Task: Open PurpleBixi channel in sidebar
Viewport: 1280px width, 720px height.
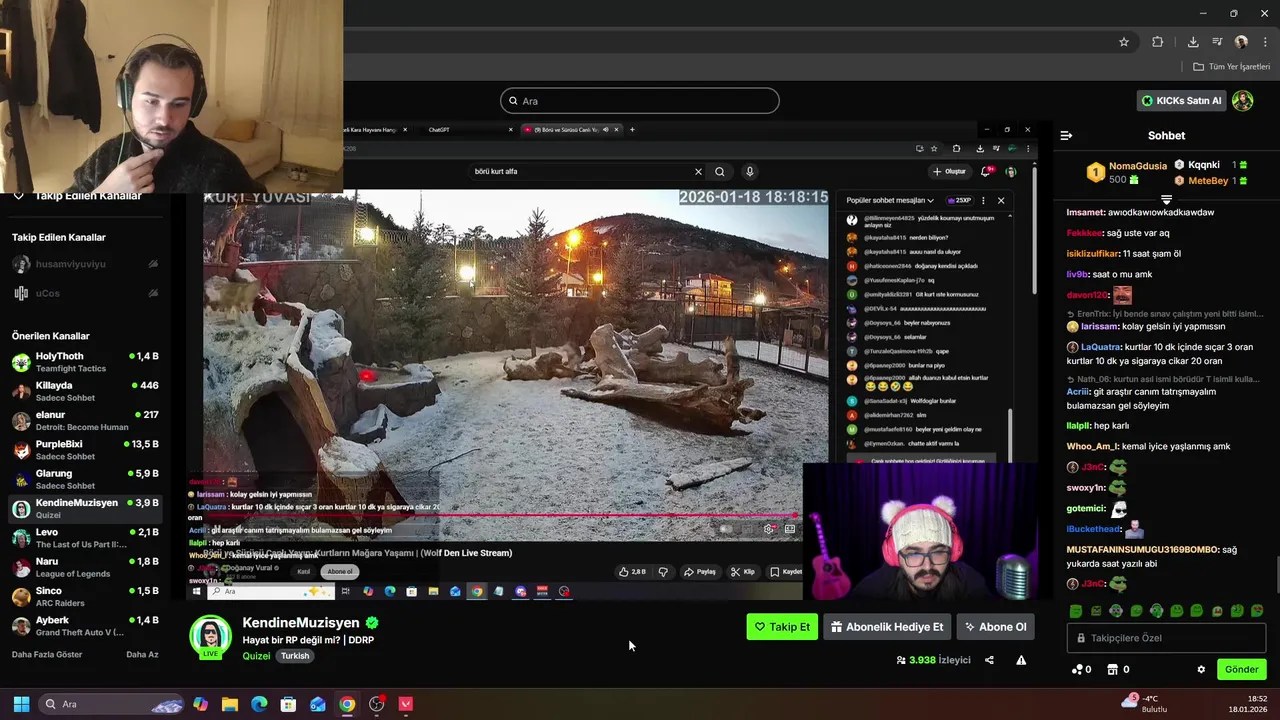Action: [x=85, y=450]
